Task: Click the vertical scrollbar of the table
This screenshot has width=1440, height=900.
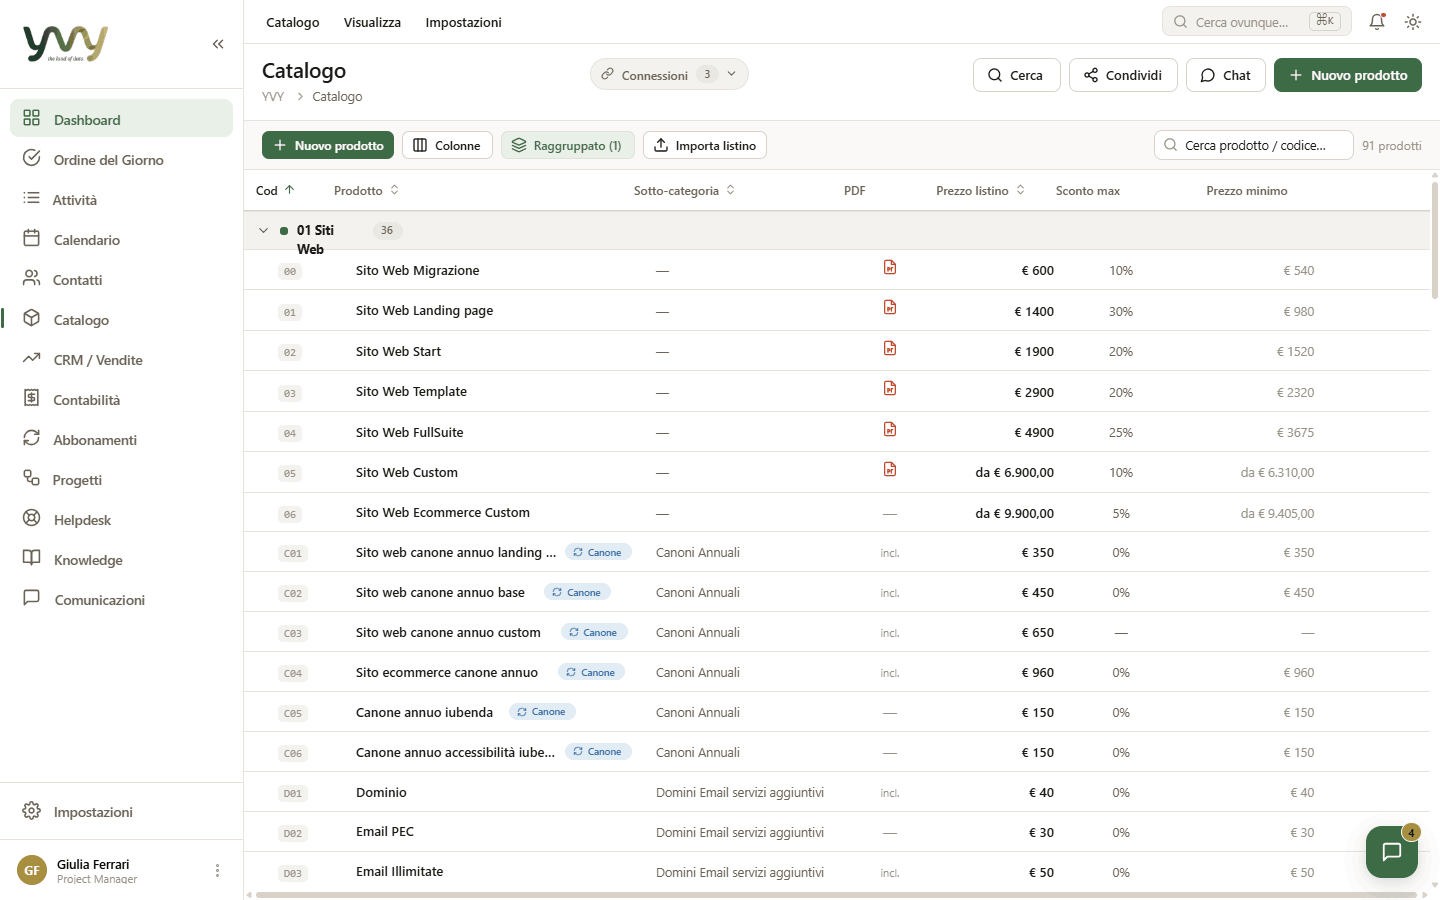Action: [x=1434, y=240]
